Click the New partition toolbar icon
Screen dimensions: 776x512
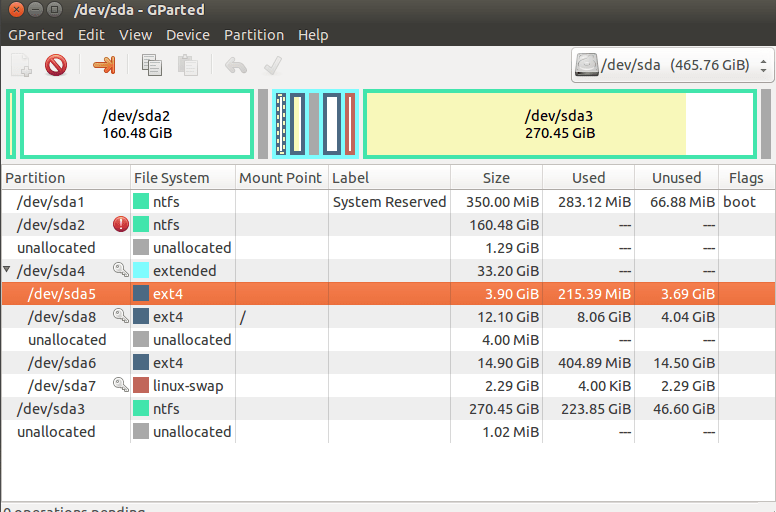[22, 65]
